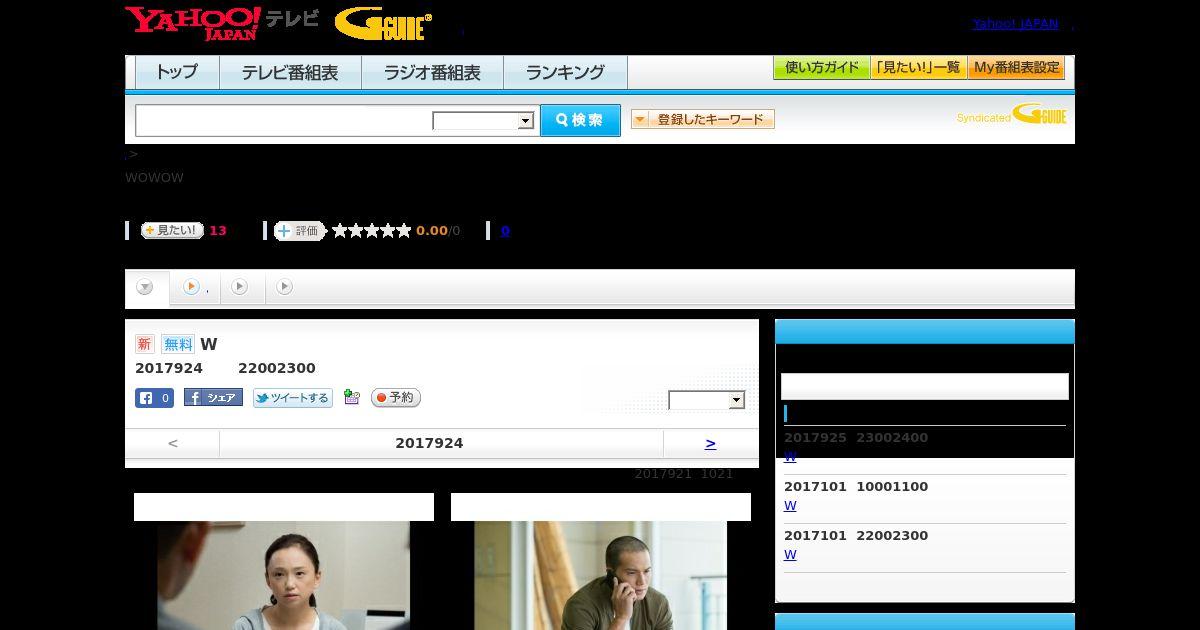Click the calendar add icon
Image resolution: width=1200 pixels, height=630 pixels.
click(x=352, y=397)
